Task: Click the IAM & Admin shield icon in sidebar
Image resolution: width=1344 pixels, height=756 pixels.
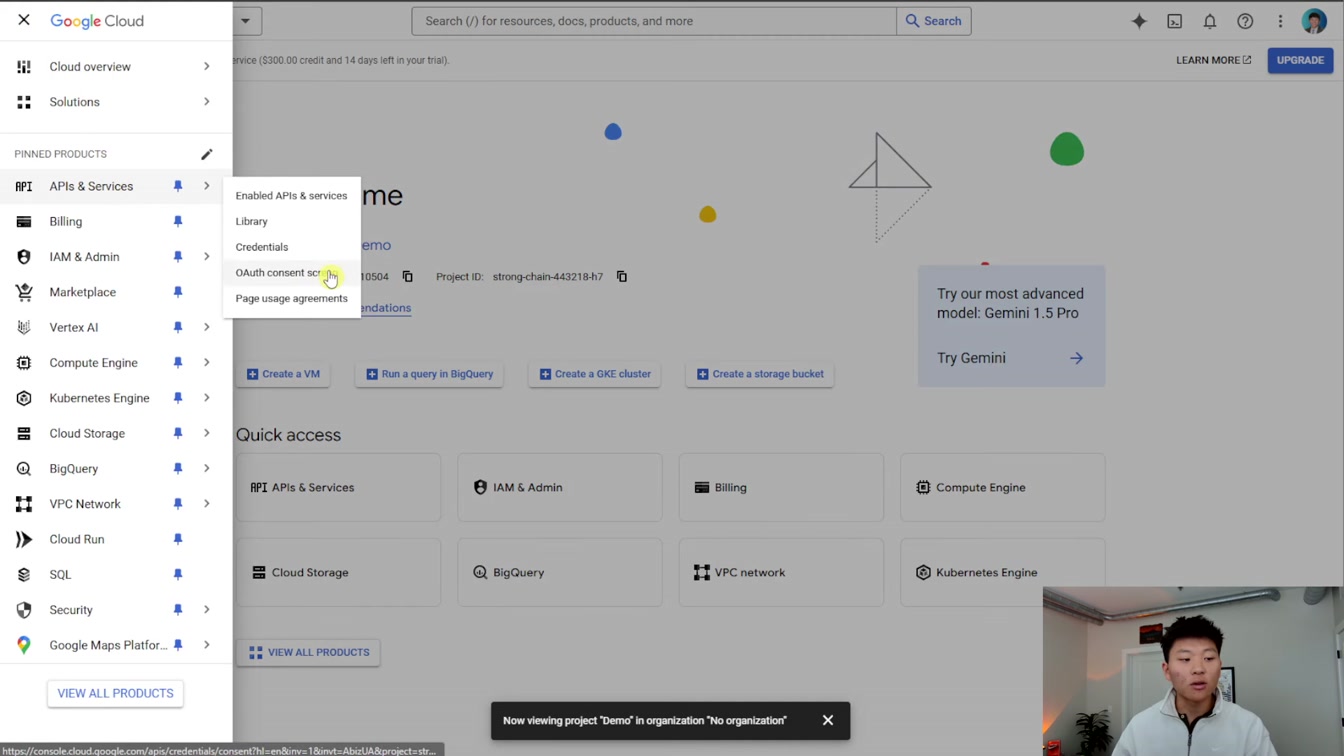Action: (x=24, y=257)
